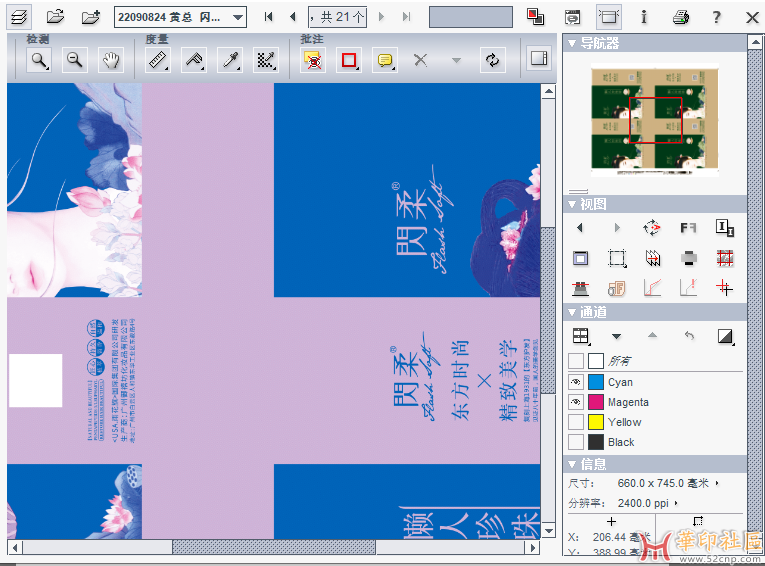Image resolution: width=765 pixels, height=566 pixels.
Task: Select the eyedropper densitometer tool
Action: [230, 60]
